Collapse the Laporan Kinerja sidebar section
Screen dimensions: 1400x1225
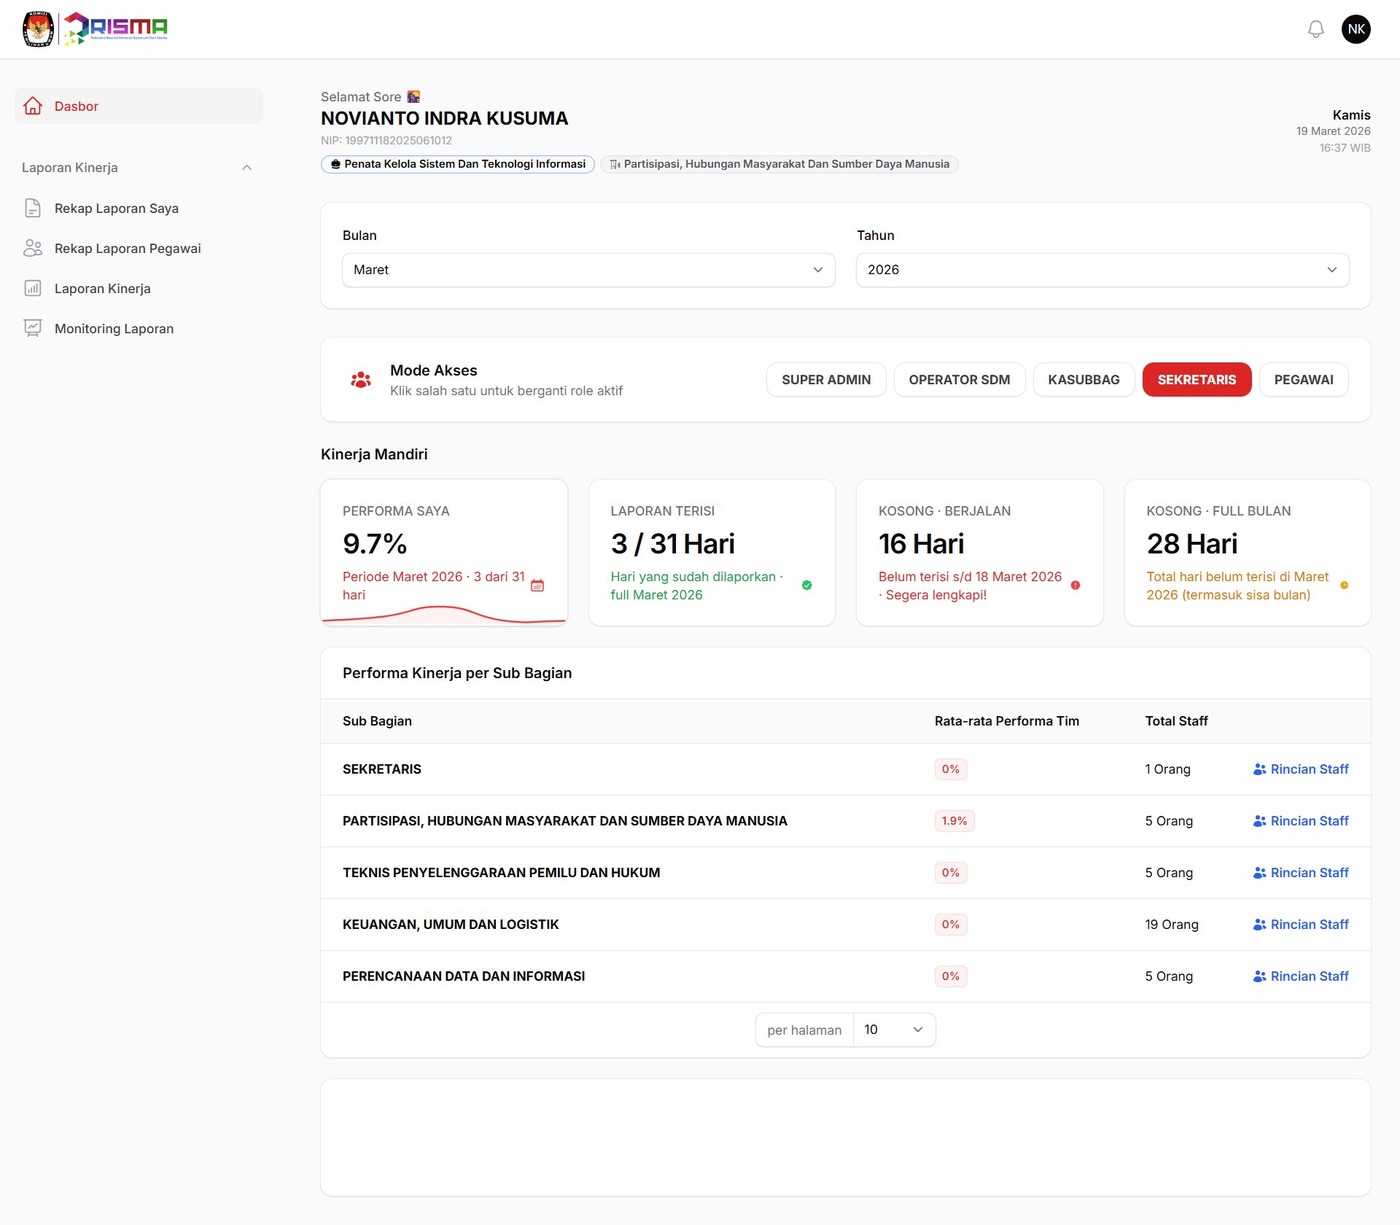[x=246, y=168]
